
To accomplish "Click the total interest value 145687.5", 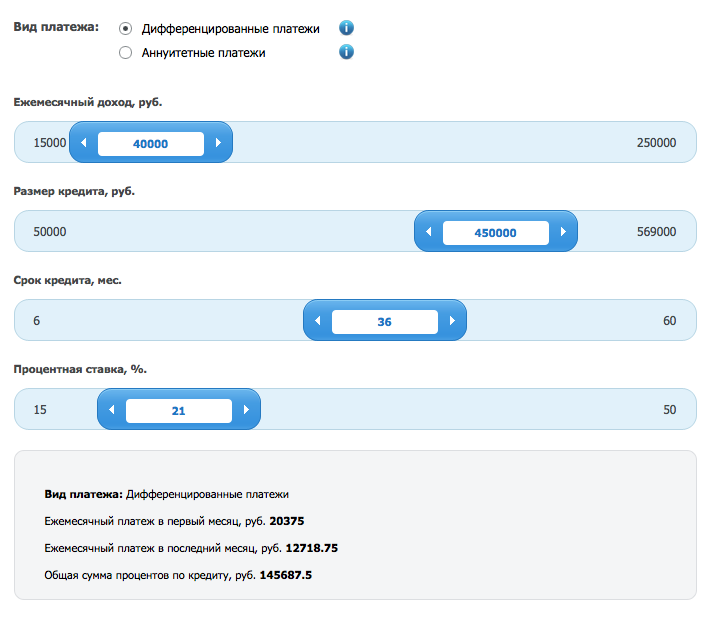I will [x=286, y=575].
